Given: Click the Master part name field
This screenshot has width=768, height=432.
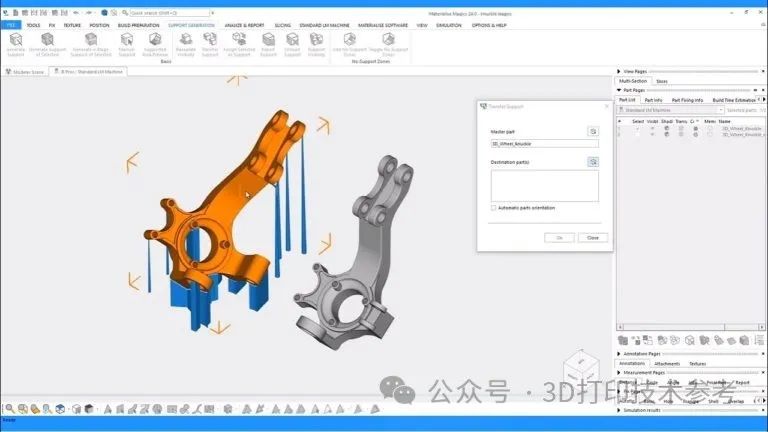Looking at the screenshot, I should [x=544, y=144].
